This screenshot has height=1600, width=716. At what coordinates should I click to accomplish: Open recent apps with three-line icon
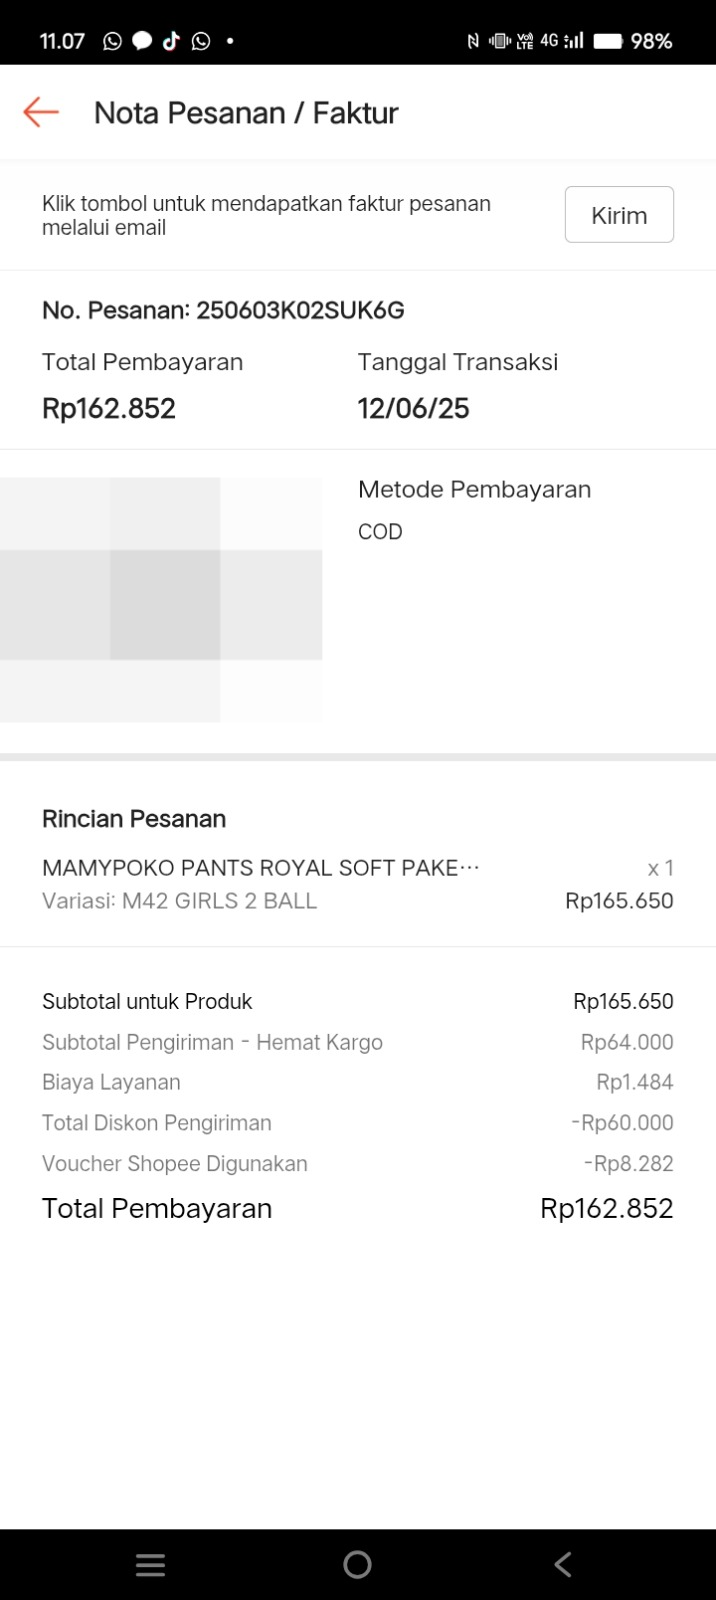pos(150,1565)
